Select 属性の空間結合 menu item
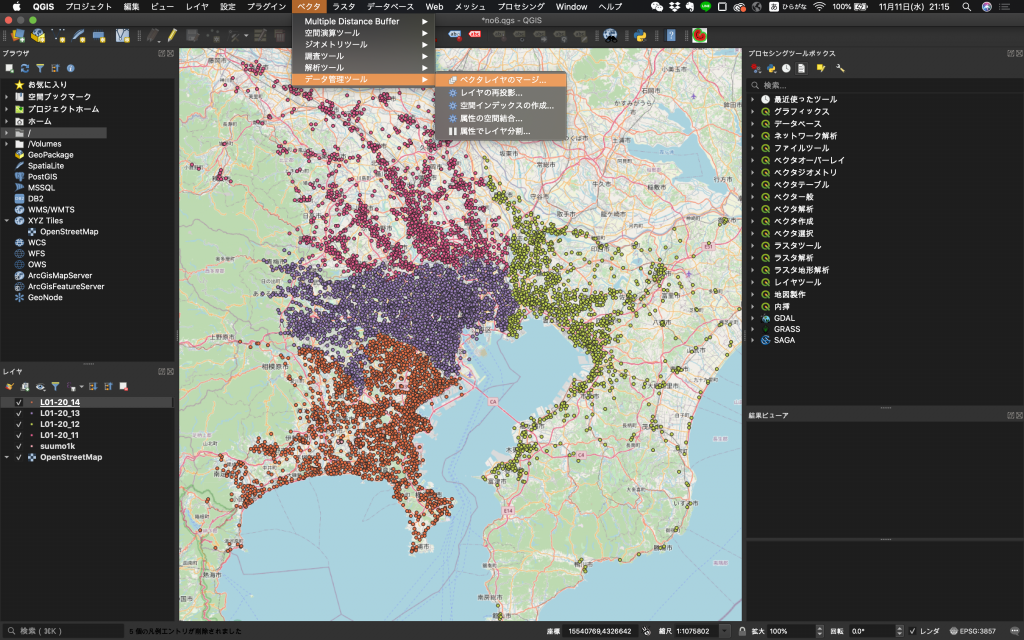This screenshot has width=1024, height=640. coord(500,118)
